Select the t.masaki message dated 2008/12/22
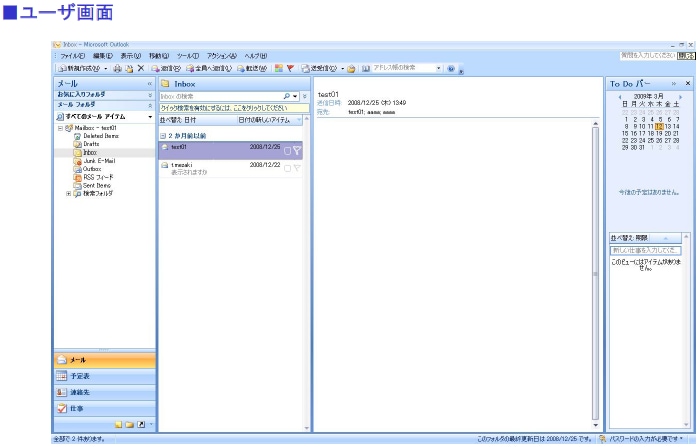The width and height of the screenshot is (700, 447). [230, 169]
